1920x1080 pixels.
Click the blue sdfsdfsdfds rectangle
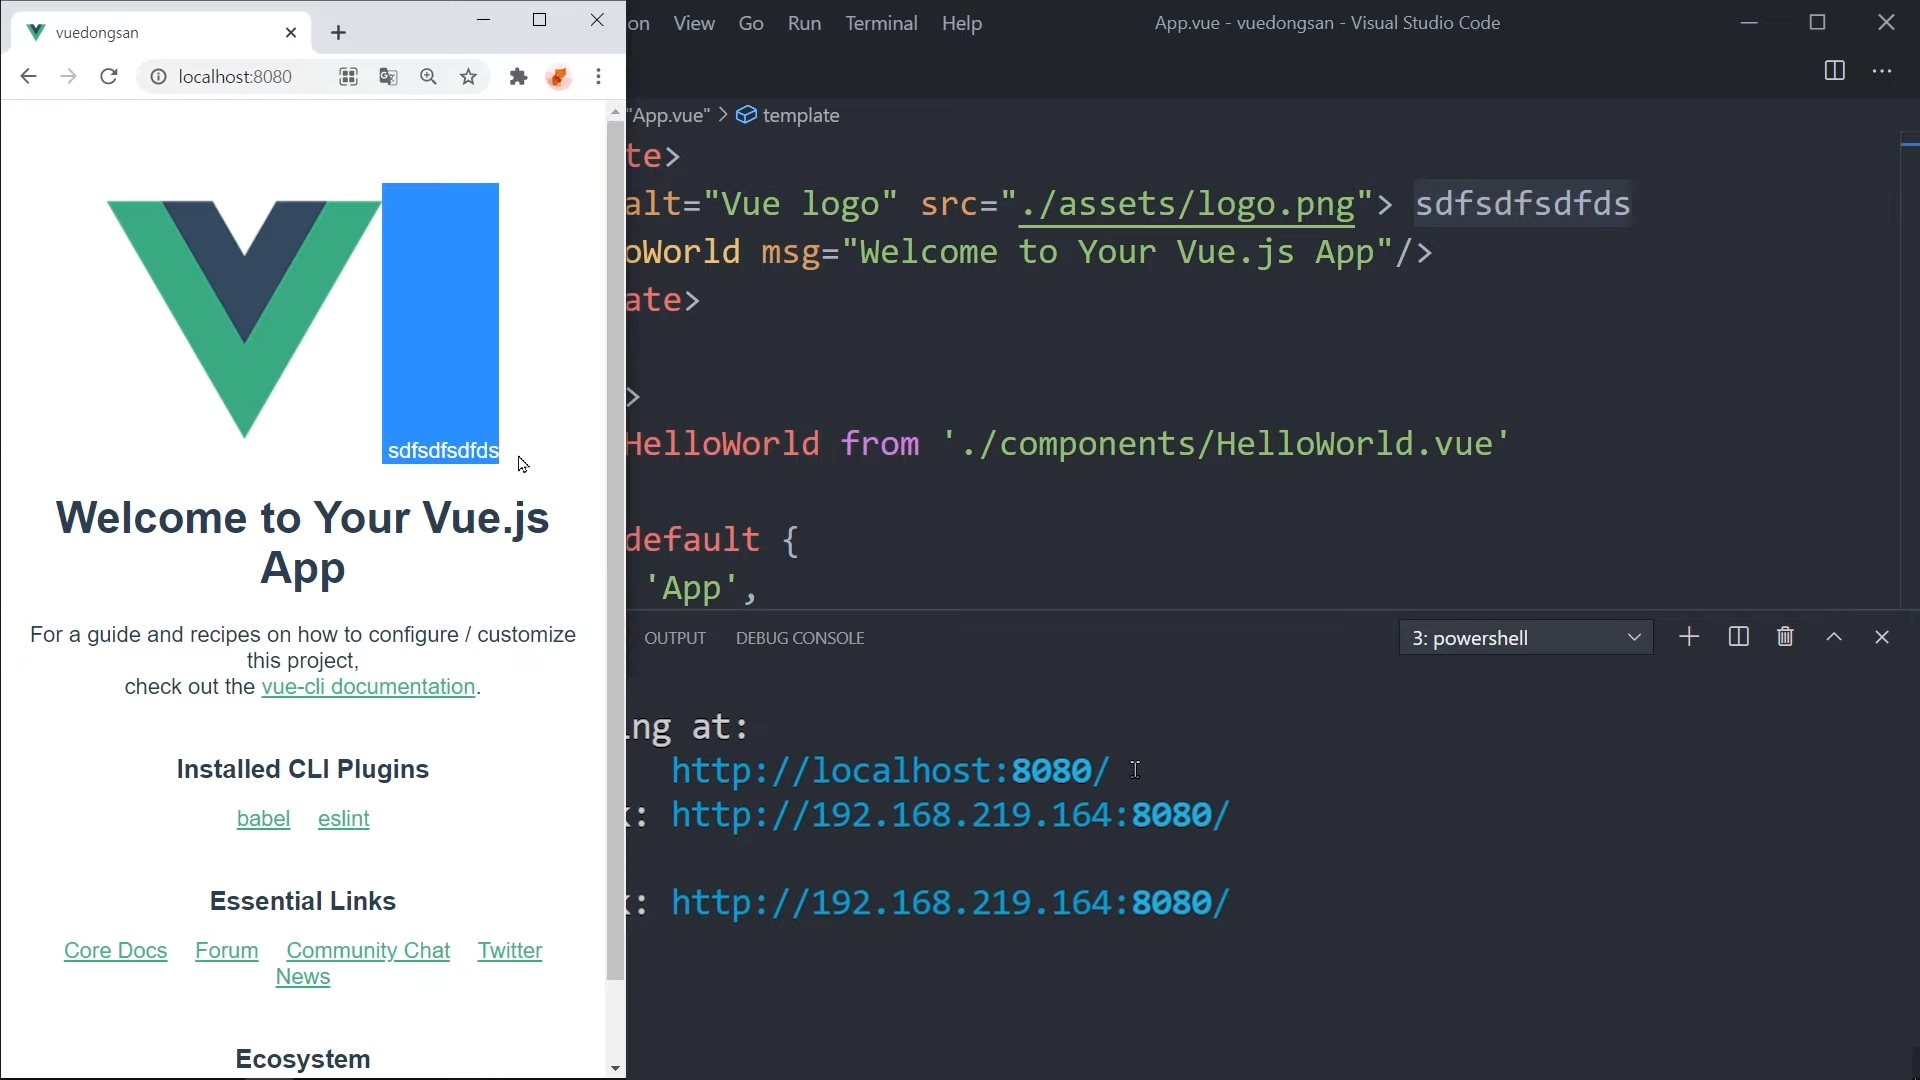click(x=440, y=320)
